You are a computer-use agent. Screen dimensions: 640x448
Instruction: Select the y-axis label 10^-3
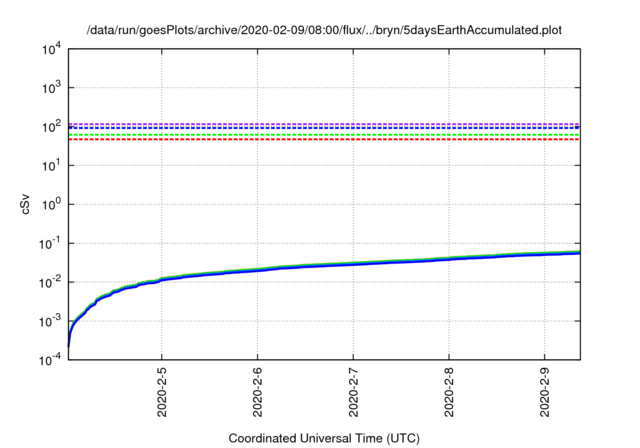[x=49, y=322]
